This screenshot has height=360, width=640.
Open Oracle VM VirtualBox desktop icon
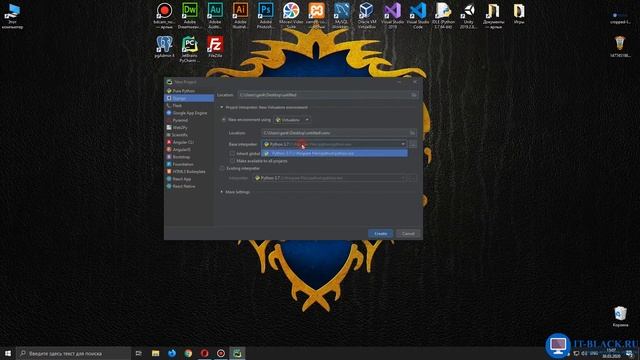(x=367, y=16)
